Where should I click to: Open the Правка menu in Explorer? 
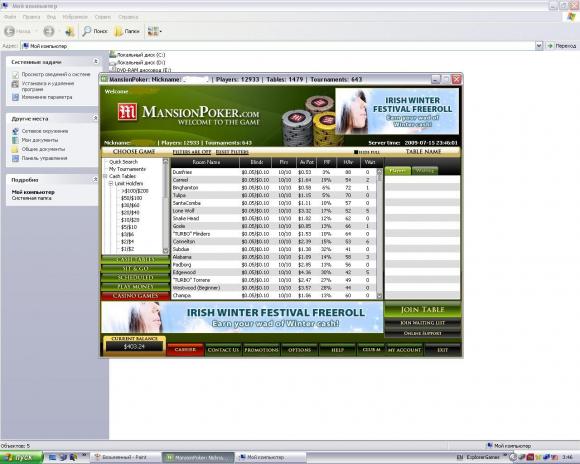31,17
